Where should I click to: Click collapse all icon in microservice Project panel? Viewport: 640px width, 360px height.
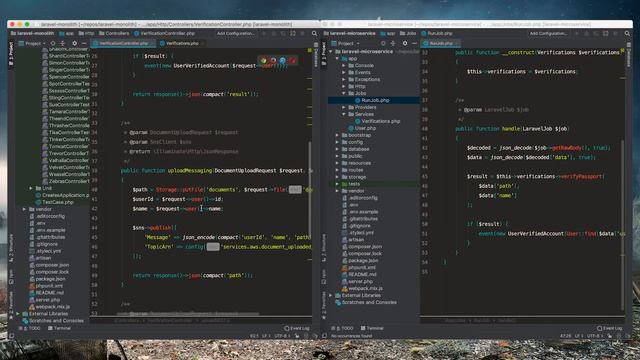click(x=393, y=43)
